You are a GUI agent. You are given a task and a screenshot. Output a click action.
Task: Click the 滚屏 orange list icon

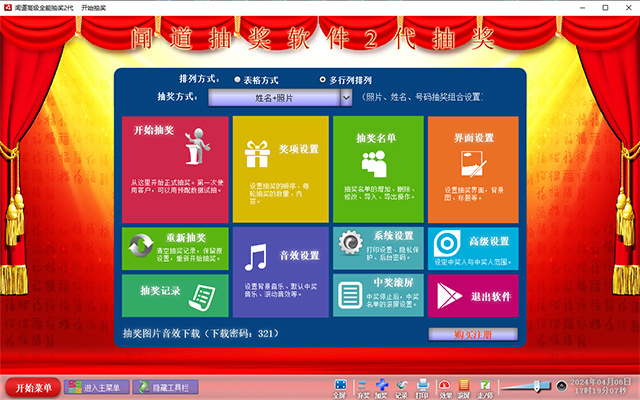464,388
